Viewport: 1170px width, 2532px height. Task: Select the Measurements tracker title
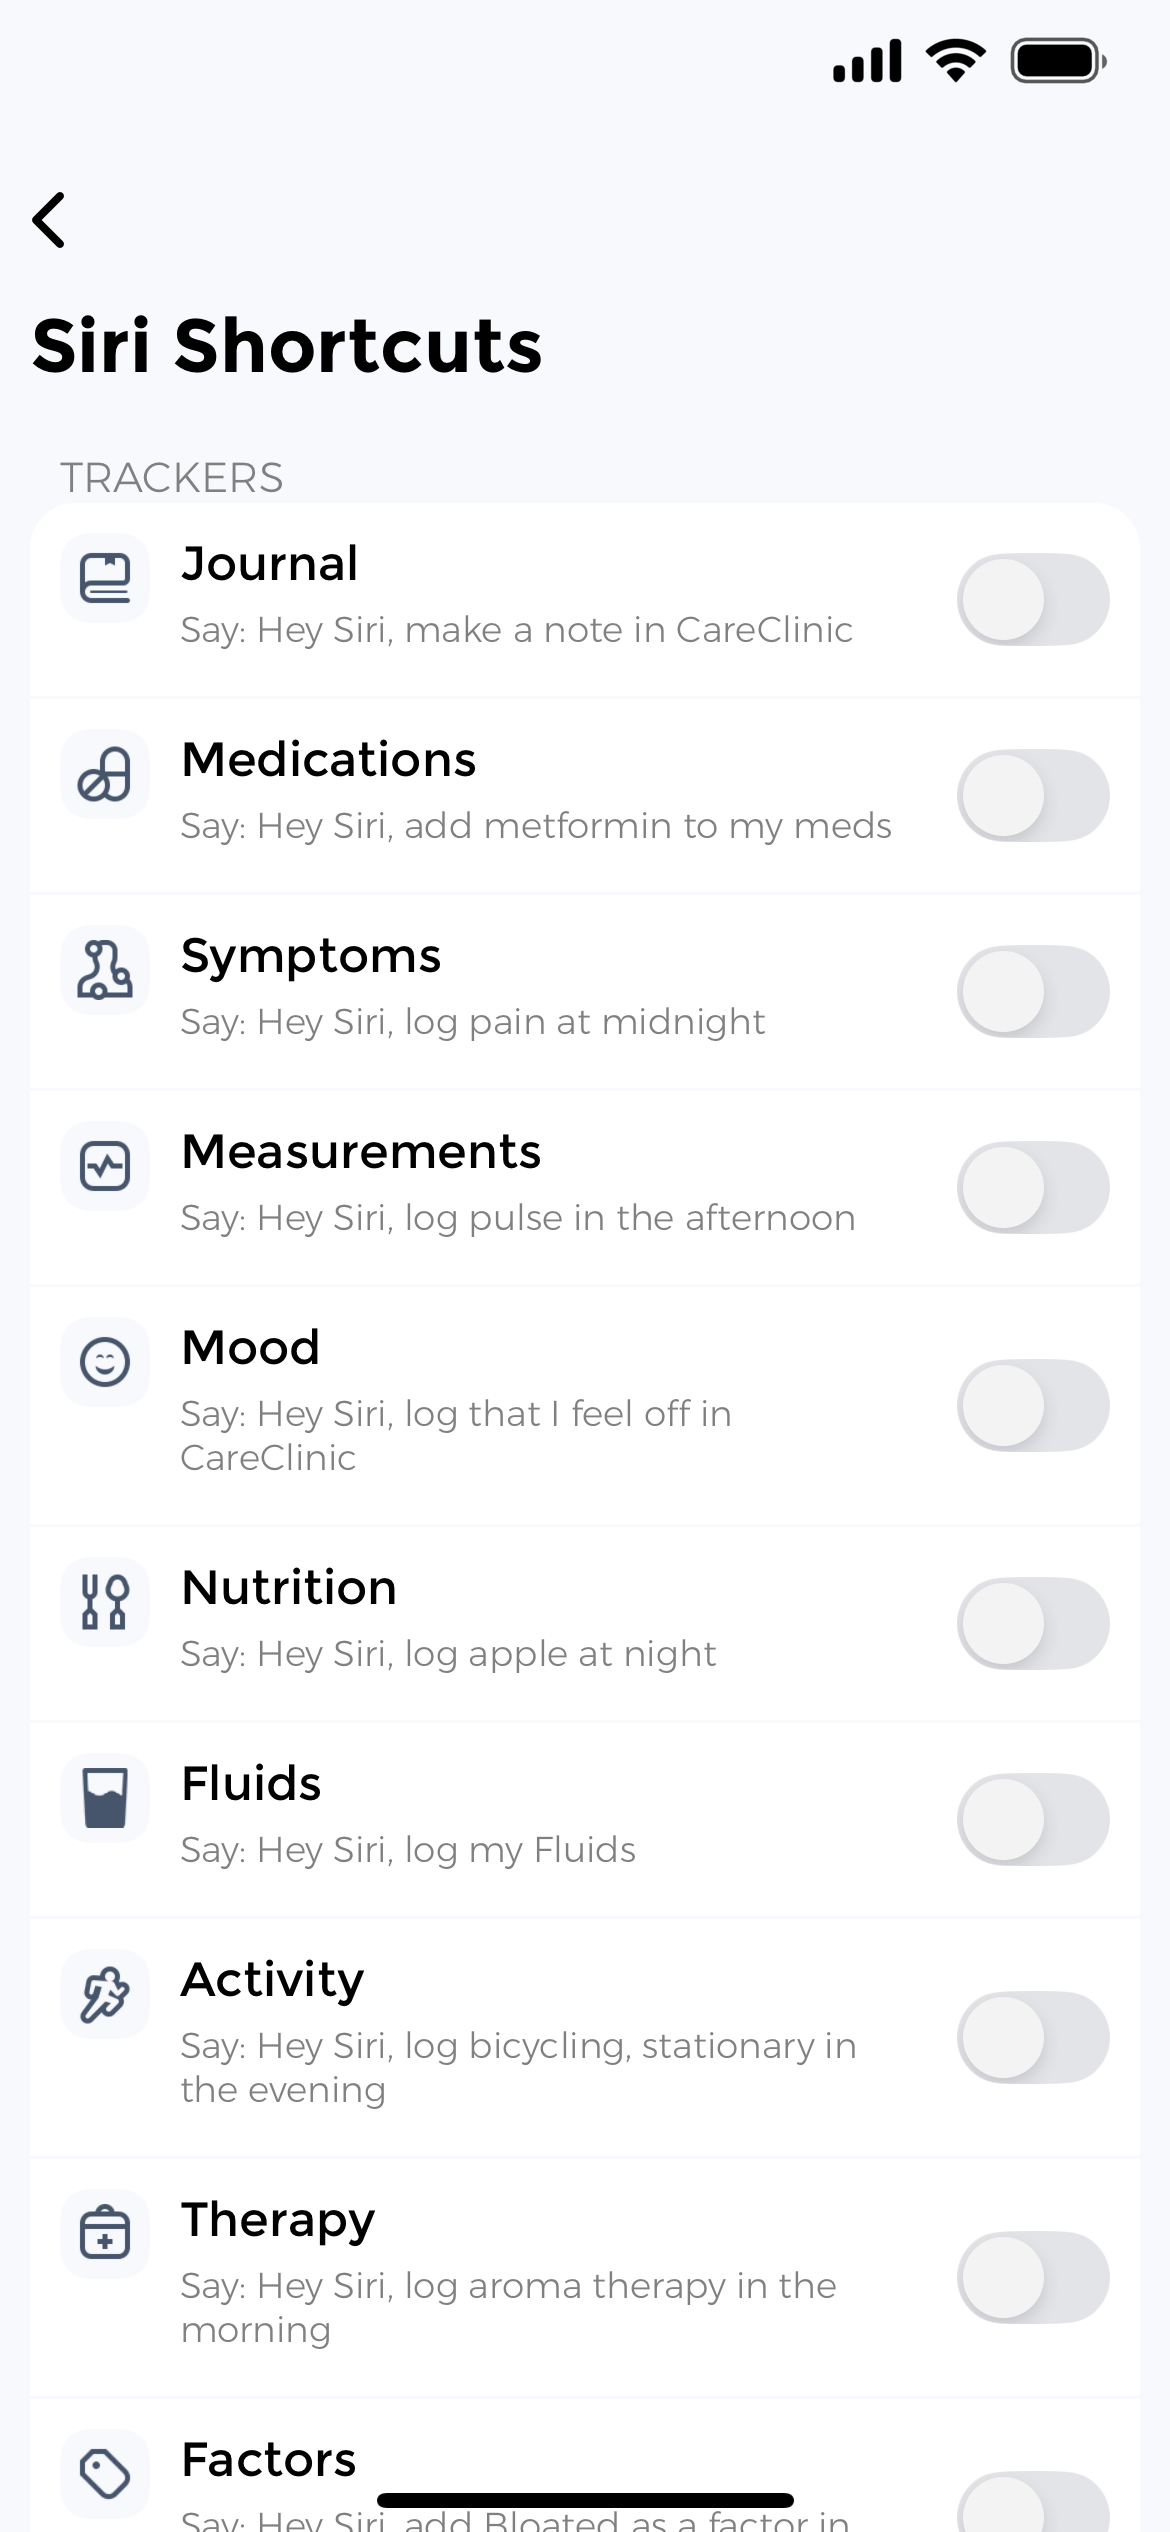tap(361, 1151)
